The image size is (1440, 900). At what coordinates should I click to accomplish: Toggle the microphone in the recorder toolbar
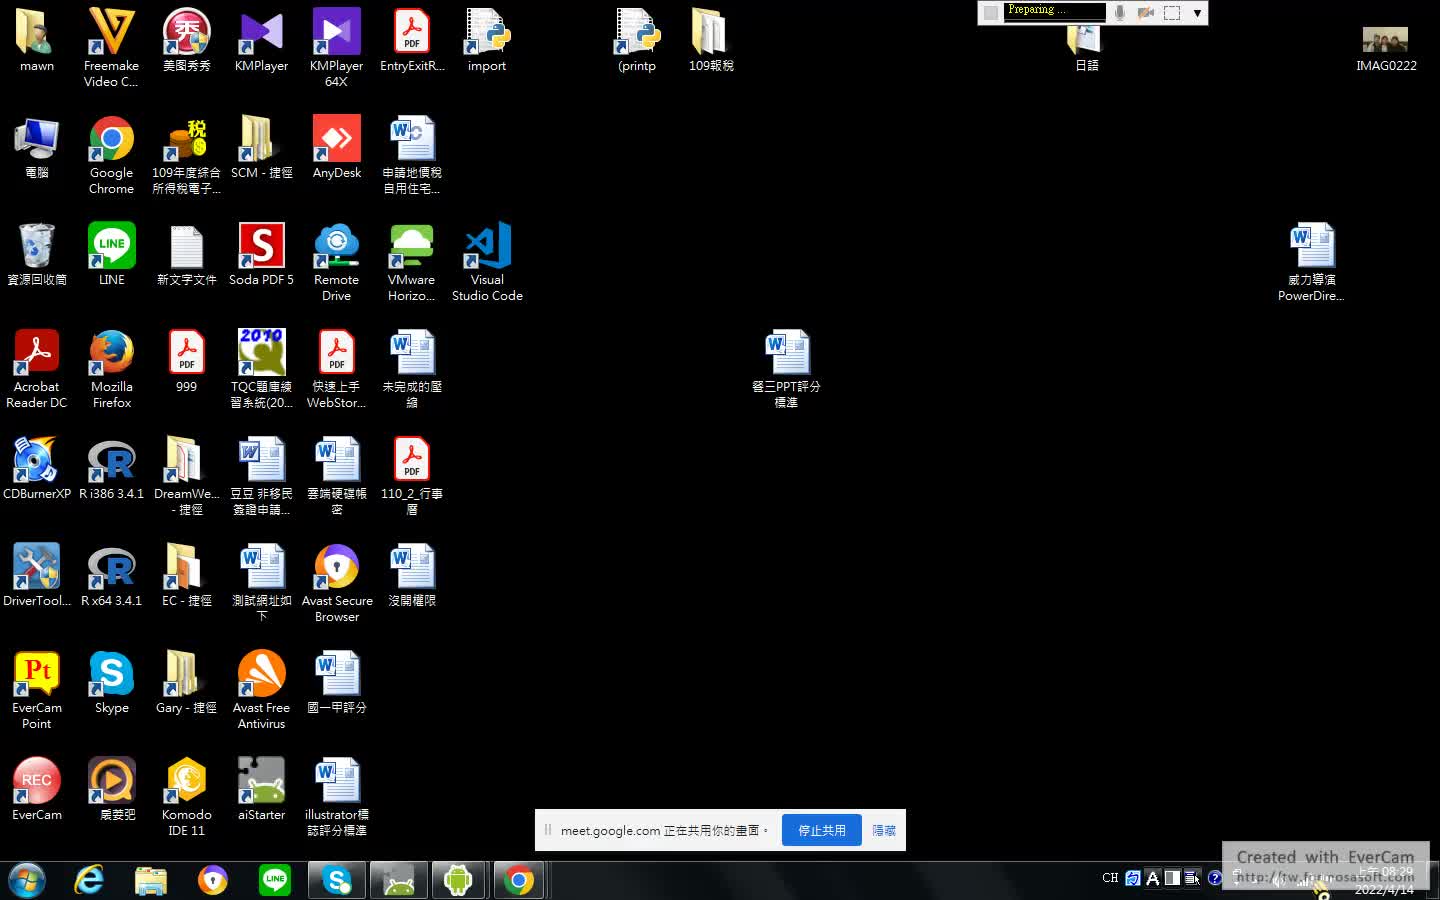pyautogui.click(x=1120, y=12)
